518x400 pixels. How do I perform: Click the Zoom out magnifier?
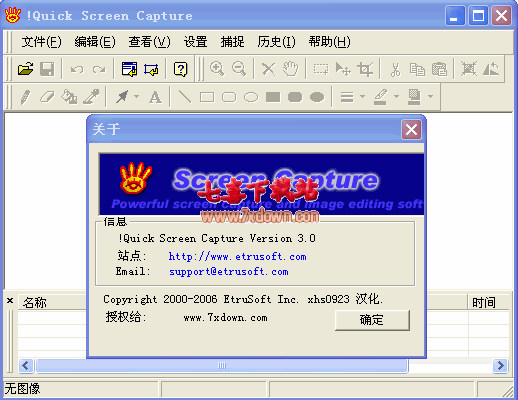coord(239,69)
